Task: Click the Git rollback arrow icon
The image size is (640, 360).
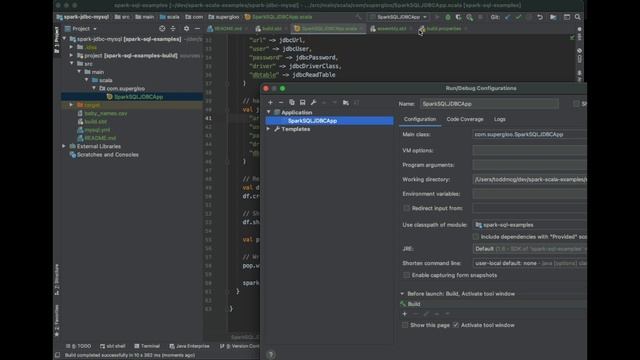Action: 540,17
